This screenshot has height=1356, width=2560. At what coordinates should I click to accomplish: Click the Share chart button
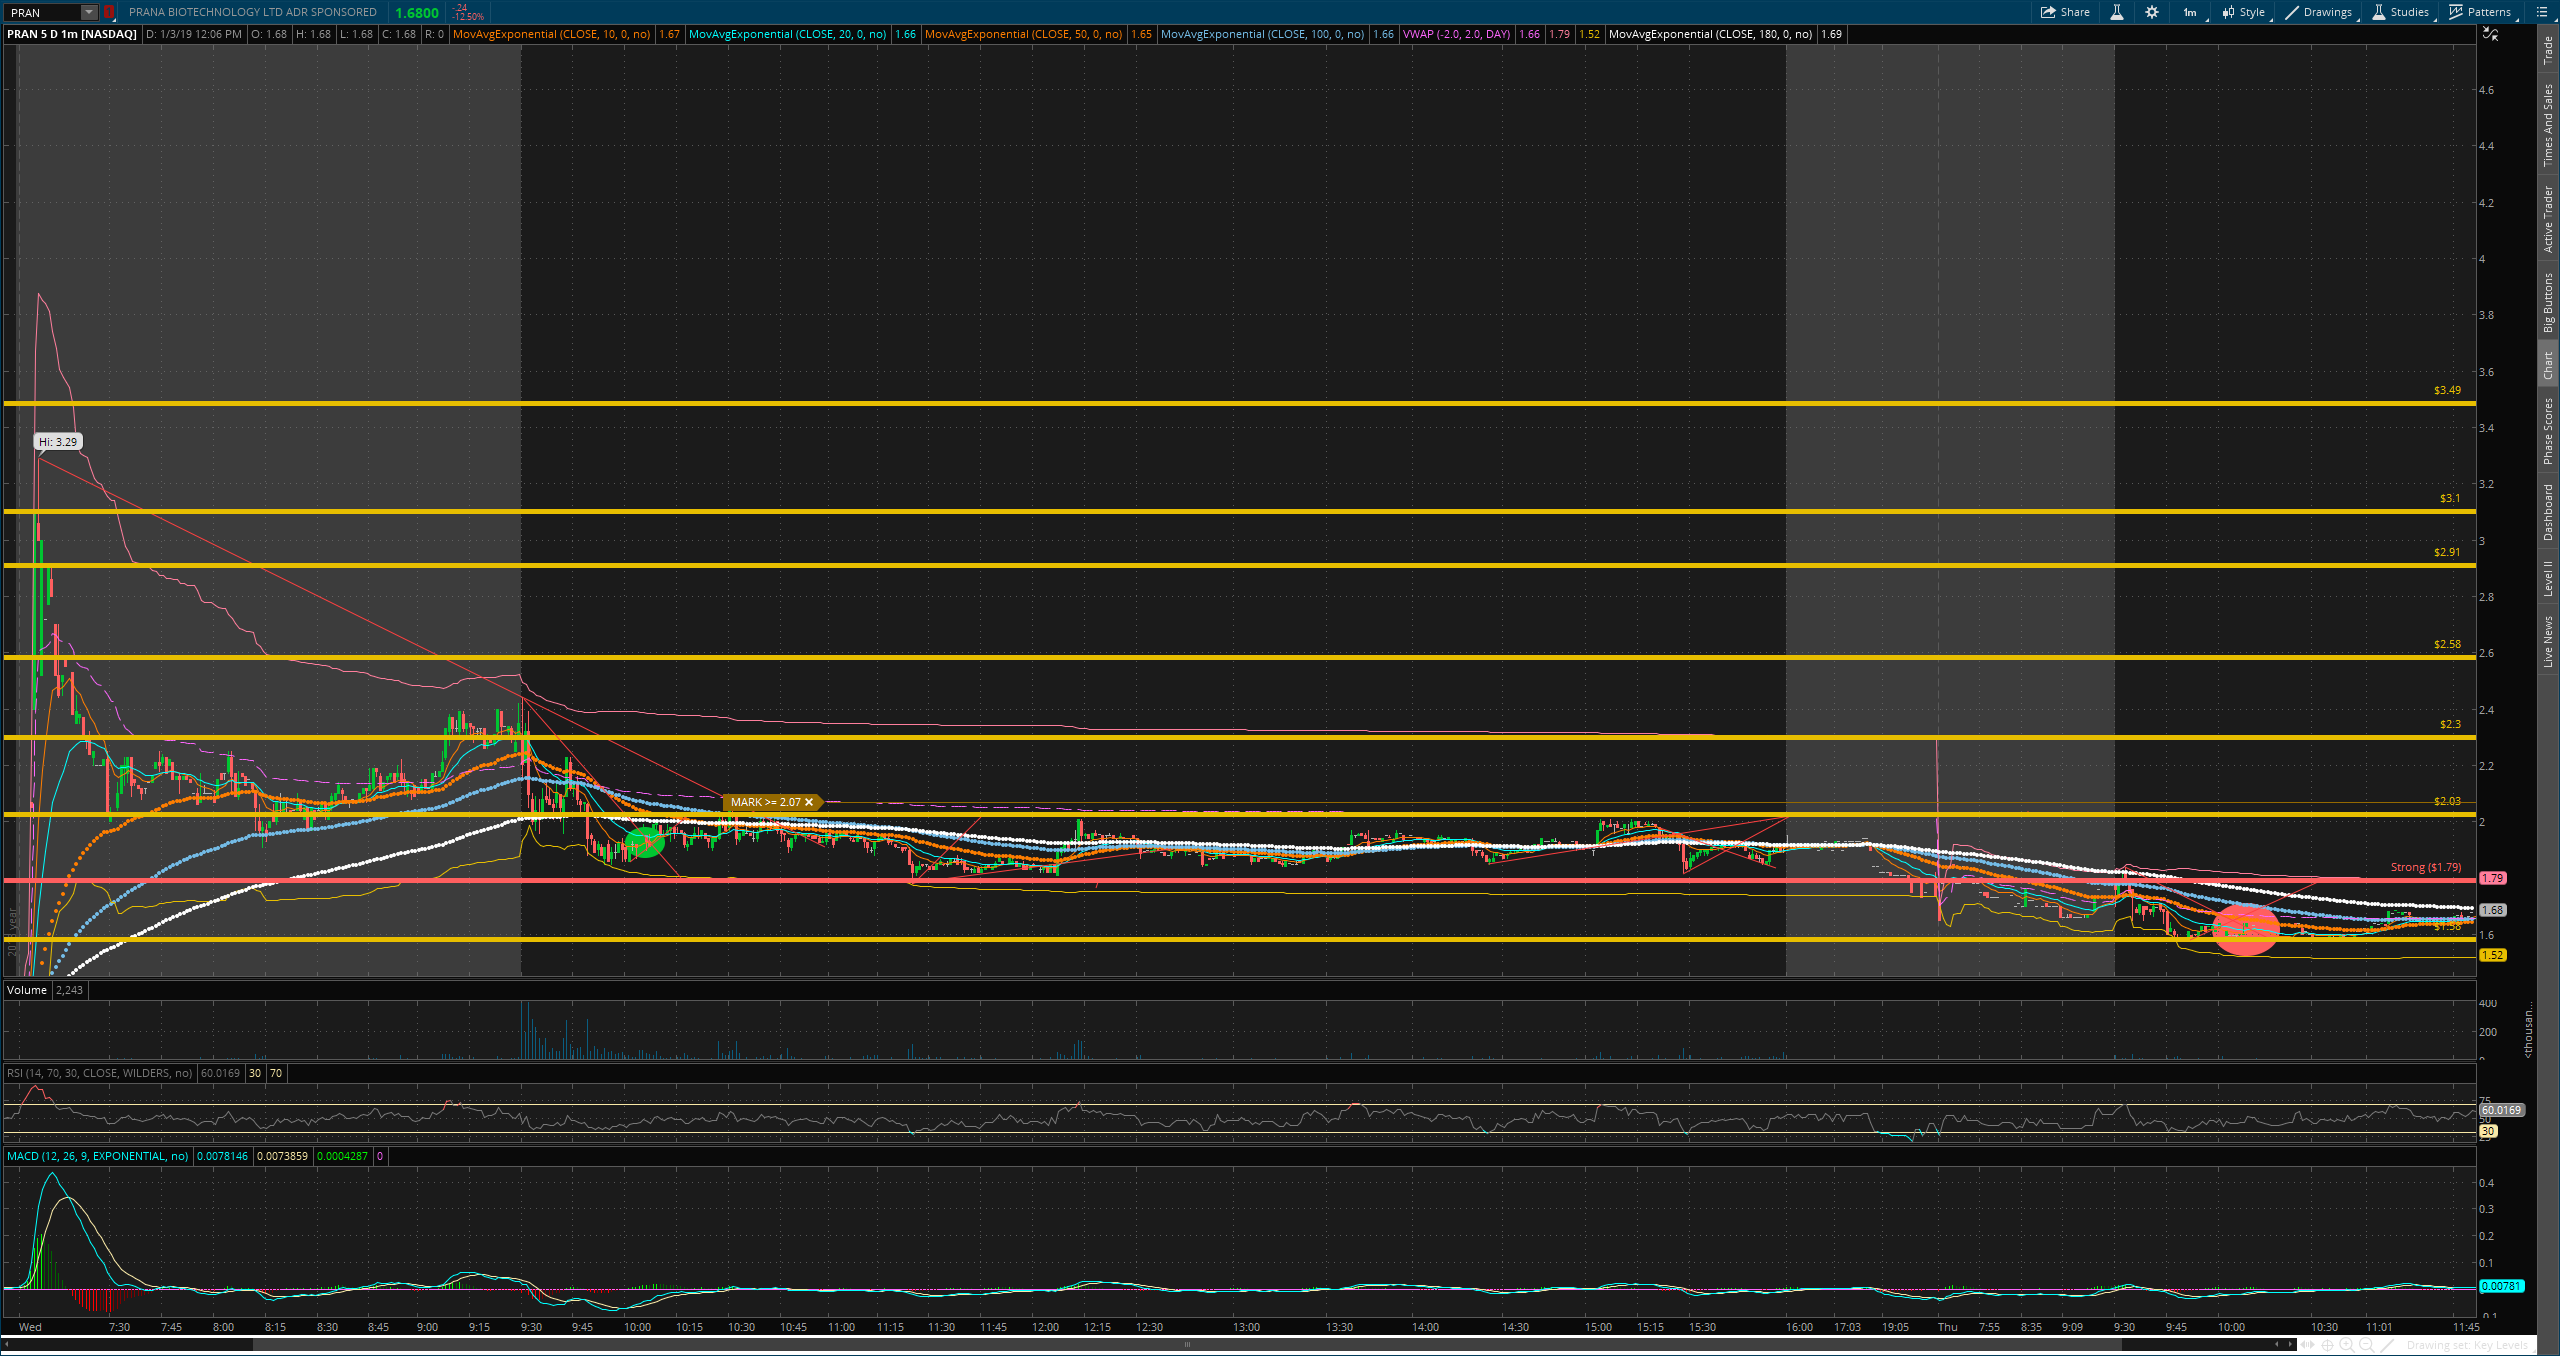pos(2065,12)
